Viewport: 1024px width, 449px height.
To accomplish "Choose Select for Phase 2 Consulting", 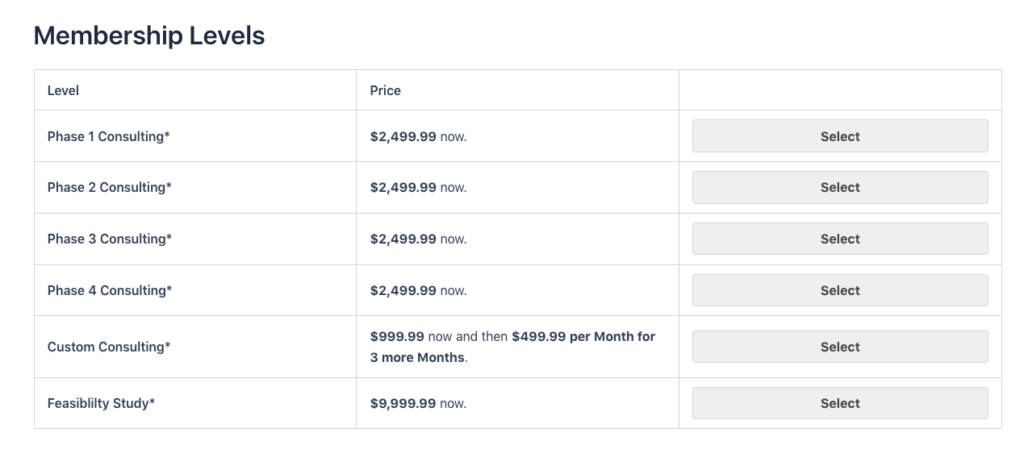I will tap(840, 187).
